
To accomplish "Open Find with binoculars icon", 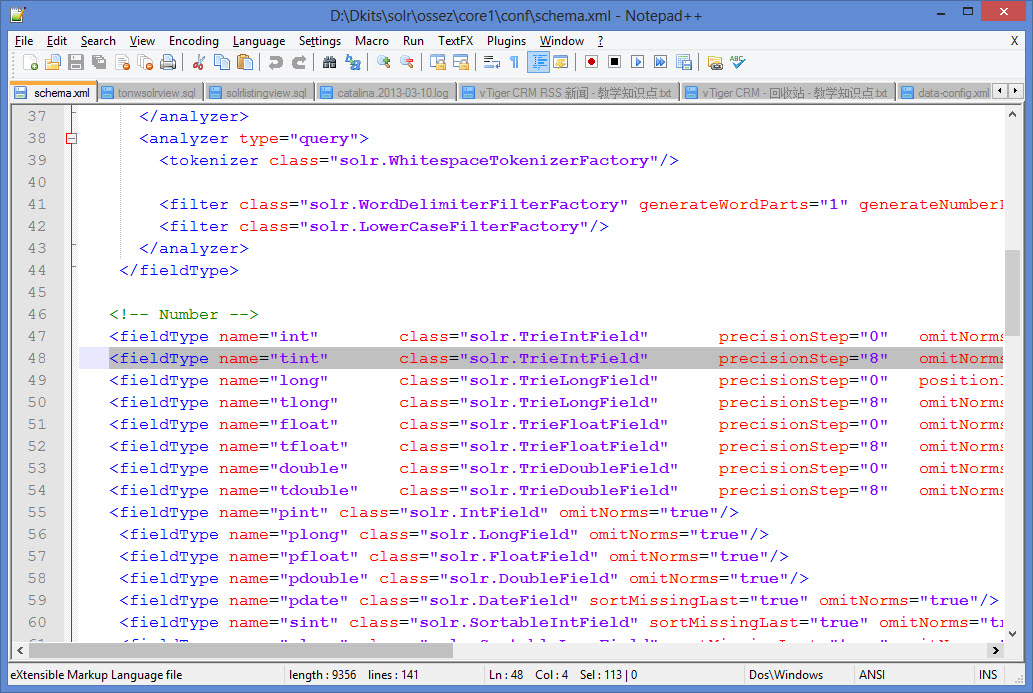I will click(329, 63).
